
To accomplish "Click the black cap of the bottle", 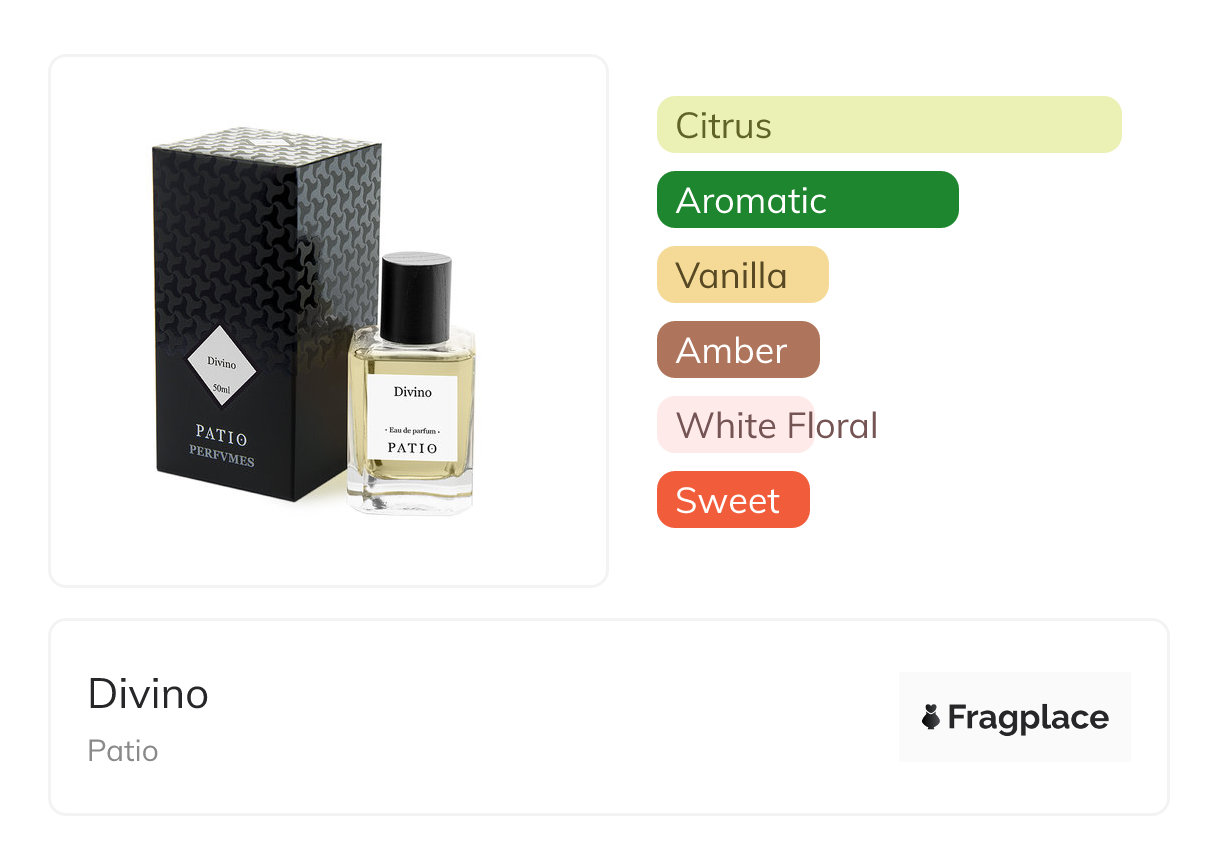I will pyautogui.click(x=415, y=297).
